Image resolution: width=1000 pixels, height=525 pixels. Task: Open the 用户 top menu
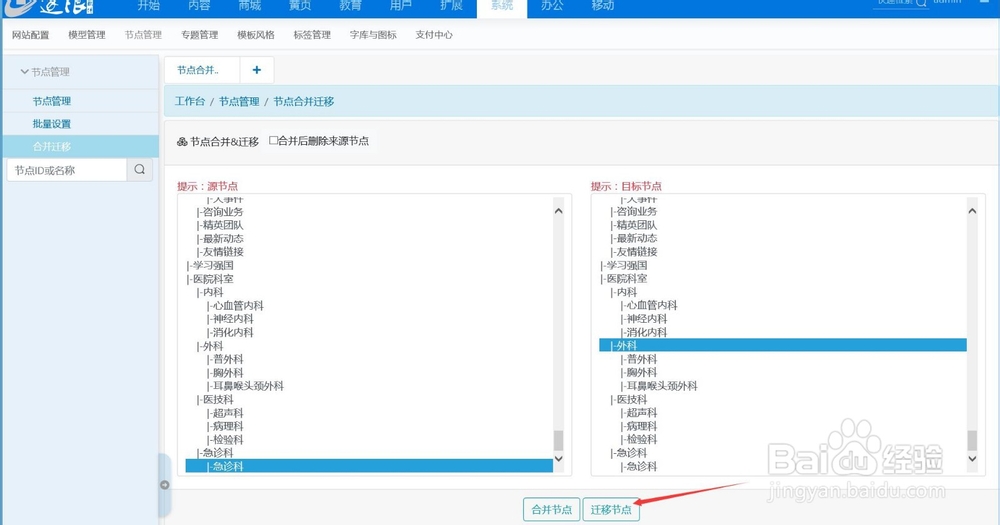click(401, 6)
